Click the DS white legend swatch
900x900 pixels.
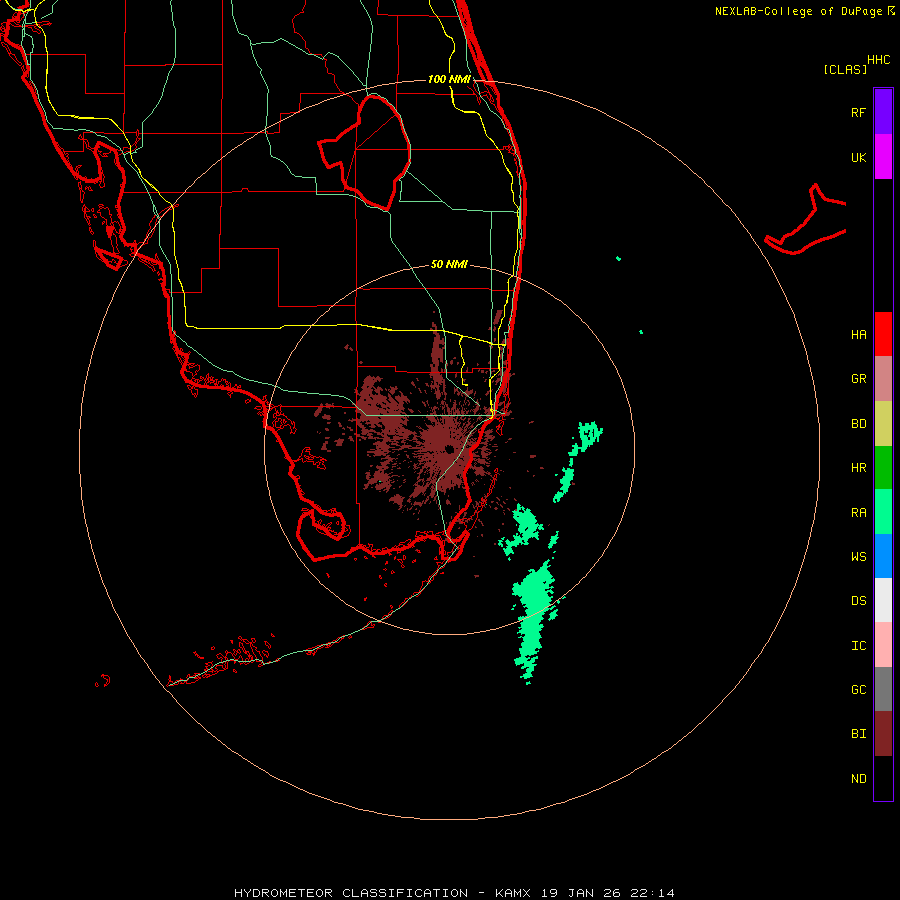(x=883, y=600)
